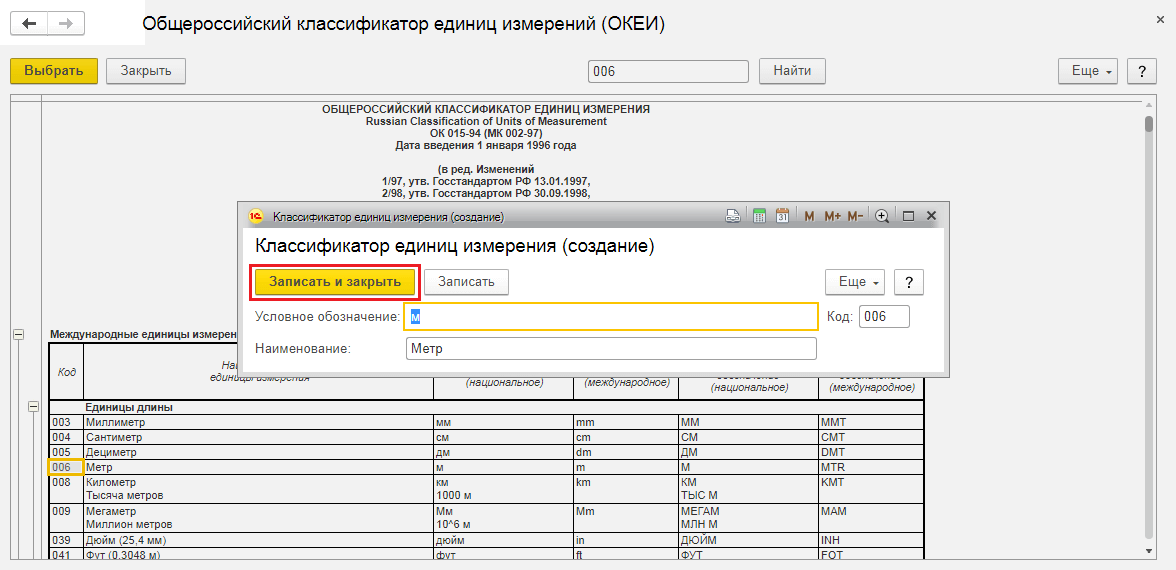Click the 1C logo icon in dialog titlebar
Viewport: 1176px width, 570px height.
pyautogui.click(x=255, y=216)
